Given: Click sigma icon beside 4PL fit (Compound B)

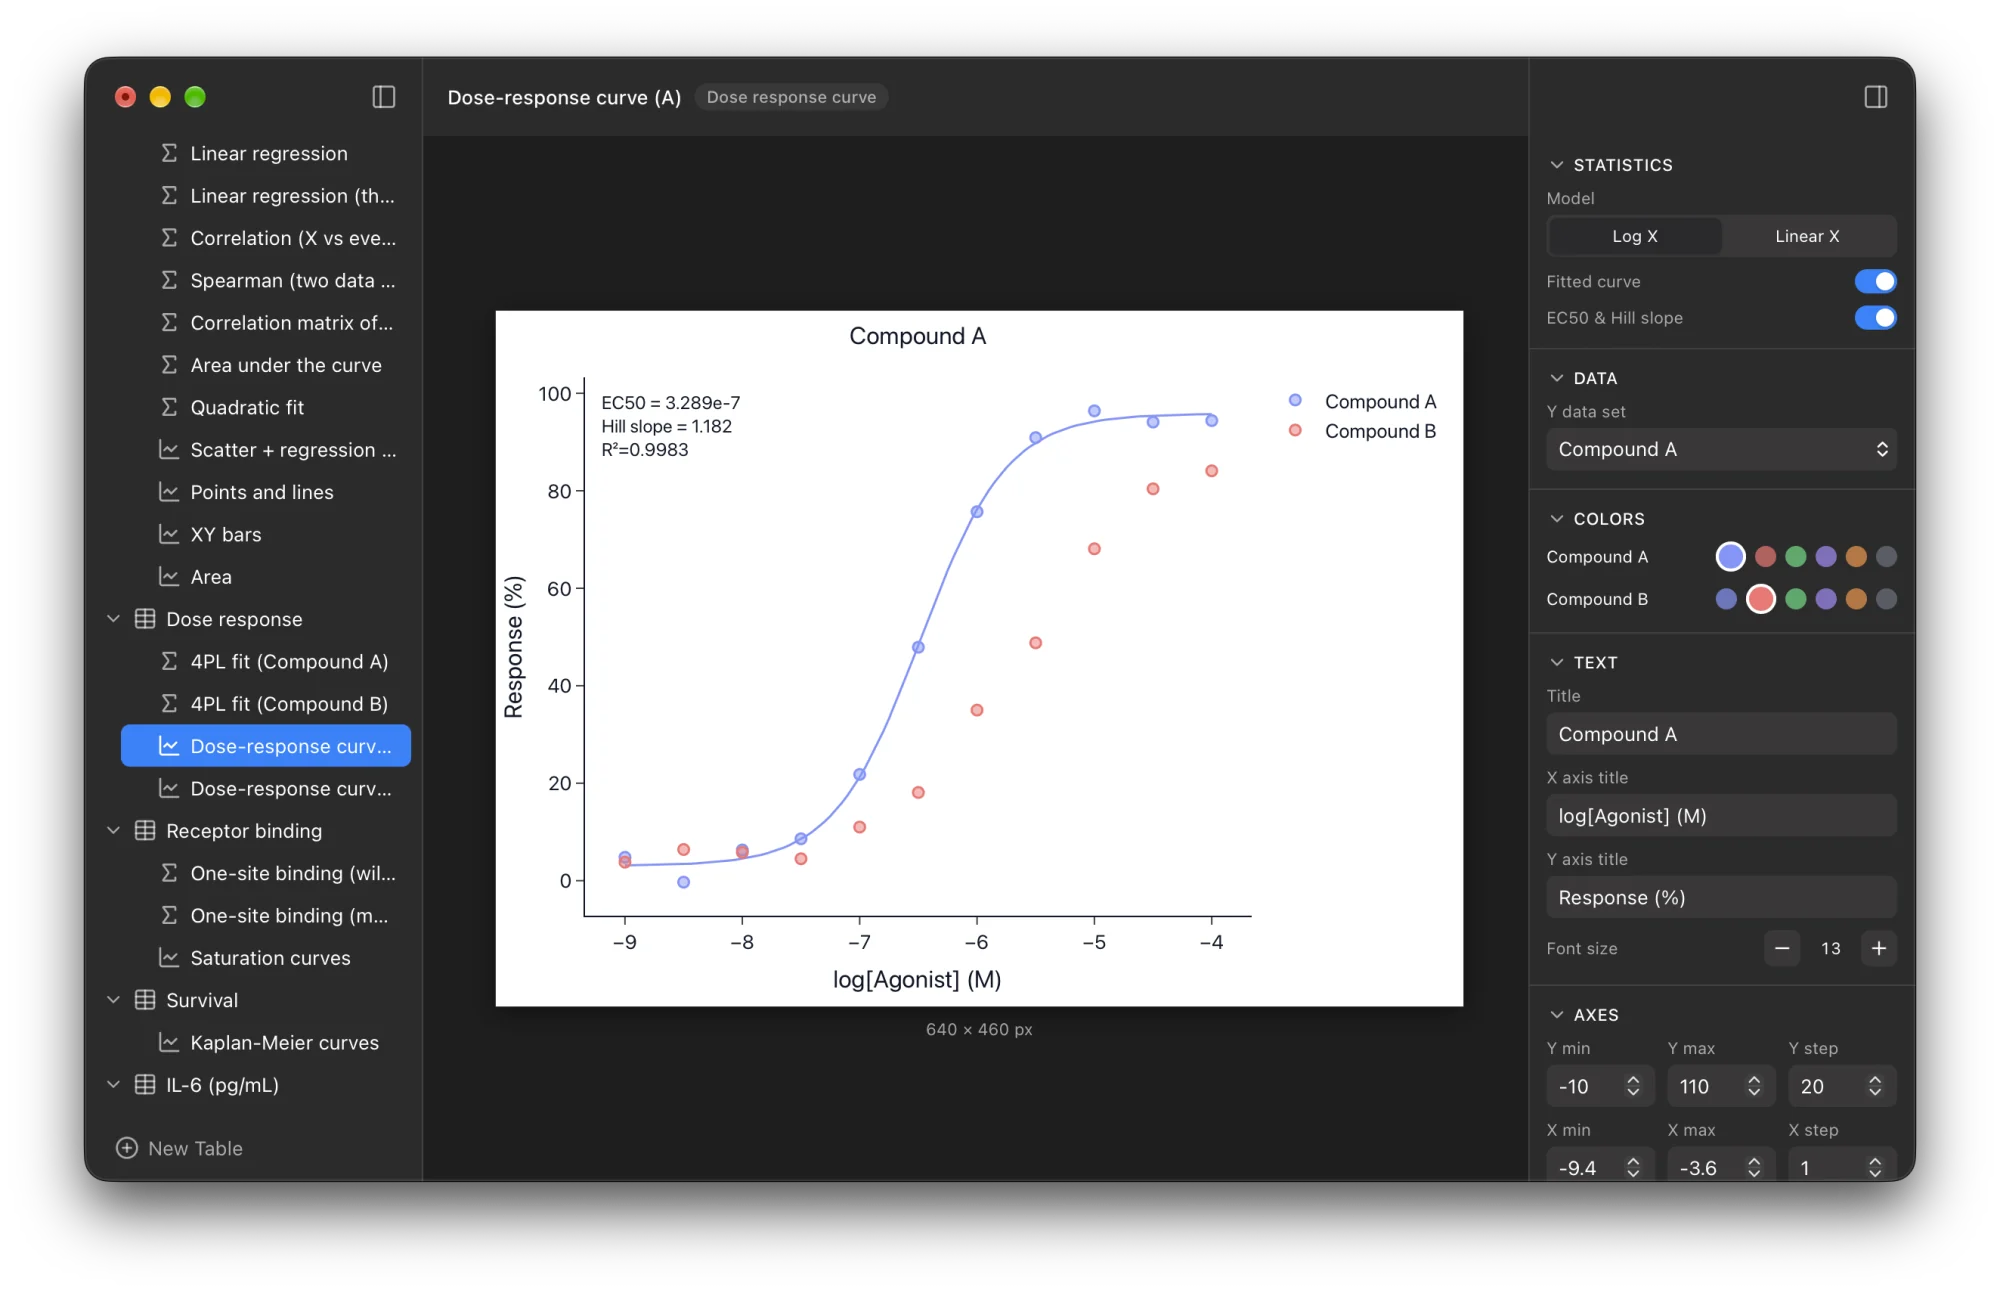Looking at the screenshot, I should pos(169,704).
